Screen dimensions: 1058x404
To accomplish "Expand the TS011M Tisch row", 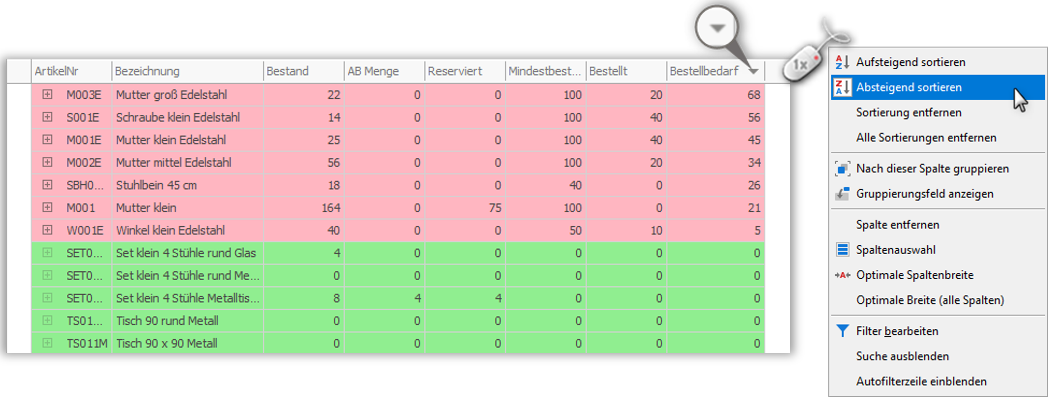I will click(x=47, y=343).
